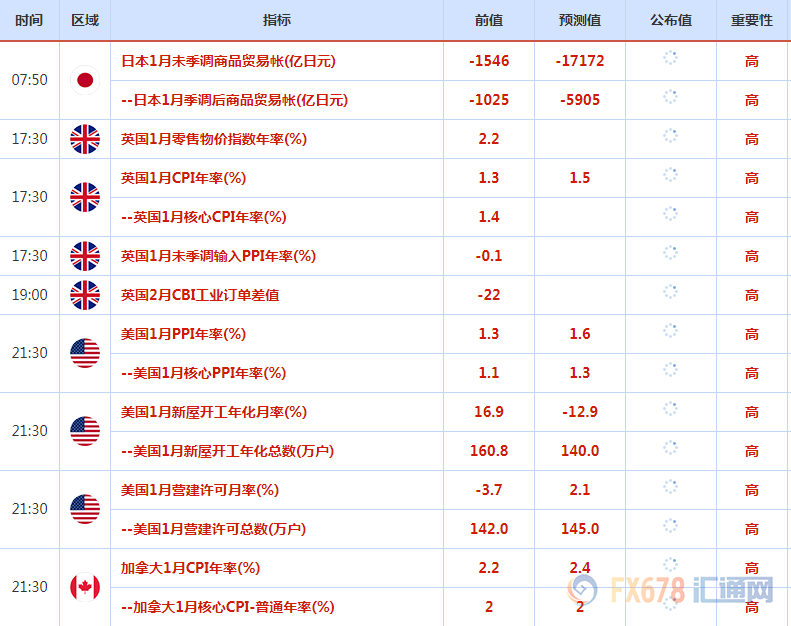Click the UK flag beside 英国1月未季调输入PPI年率
Viewport: 791px width, 626px height.
pos(85,256)
